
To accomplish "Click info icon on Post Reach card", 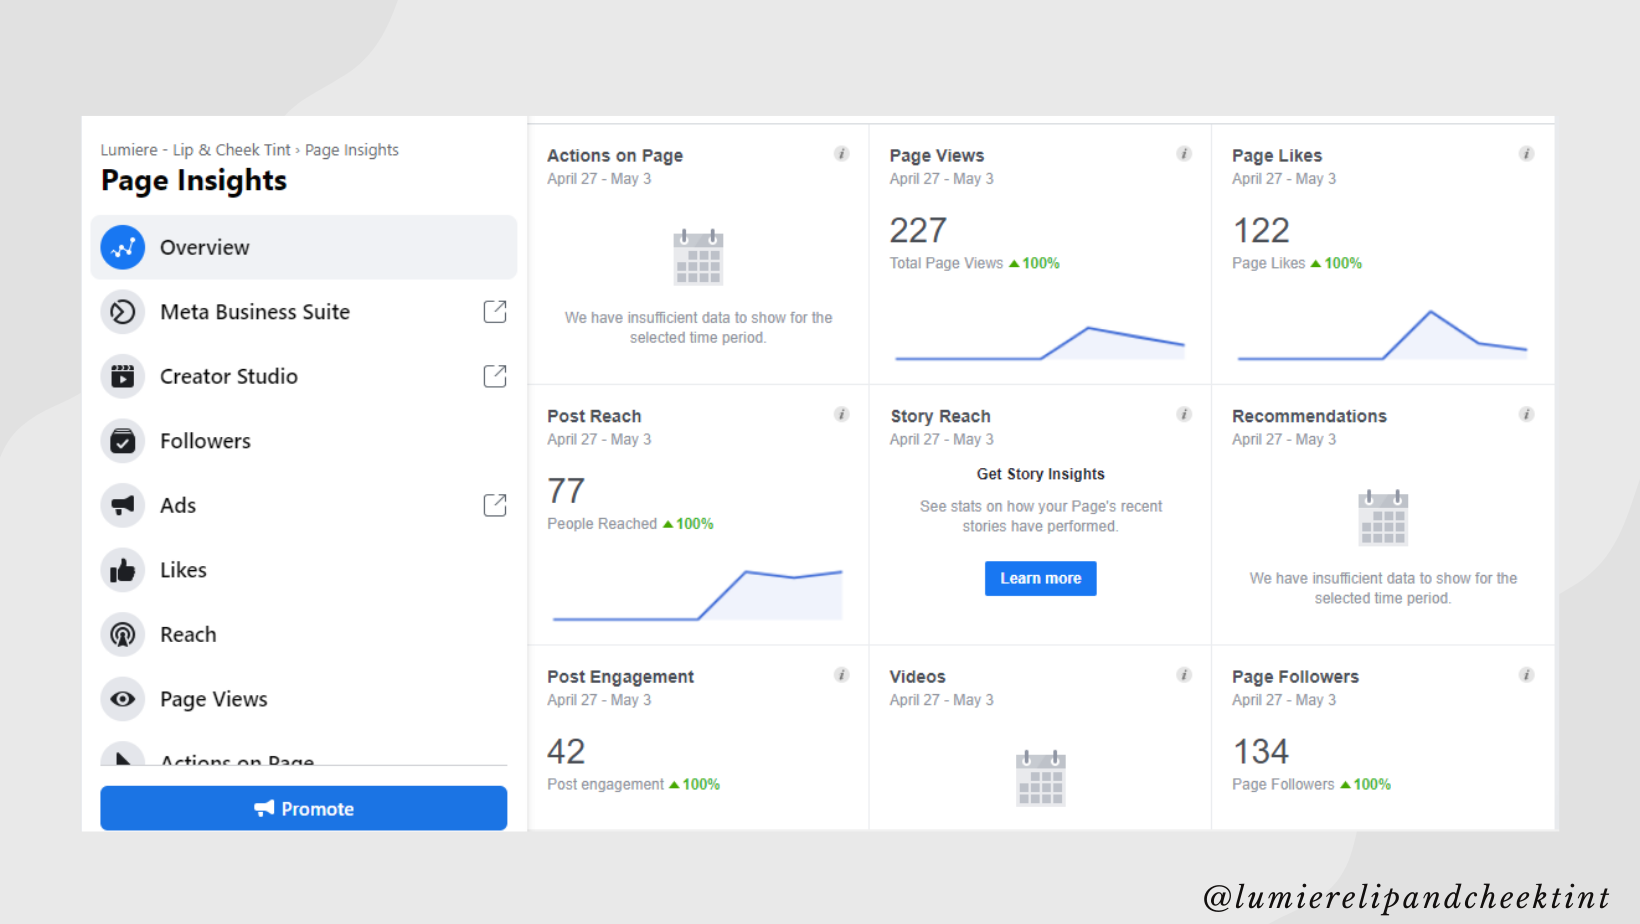I will (842, 414).
